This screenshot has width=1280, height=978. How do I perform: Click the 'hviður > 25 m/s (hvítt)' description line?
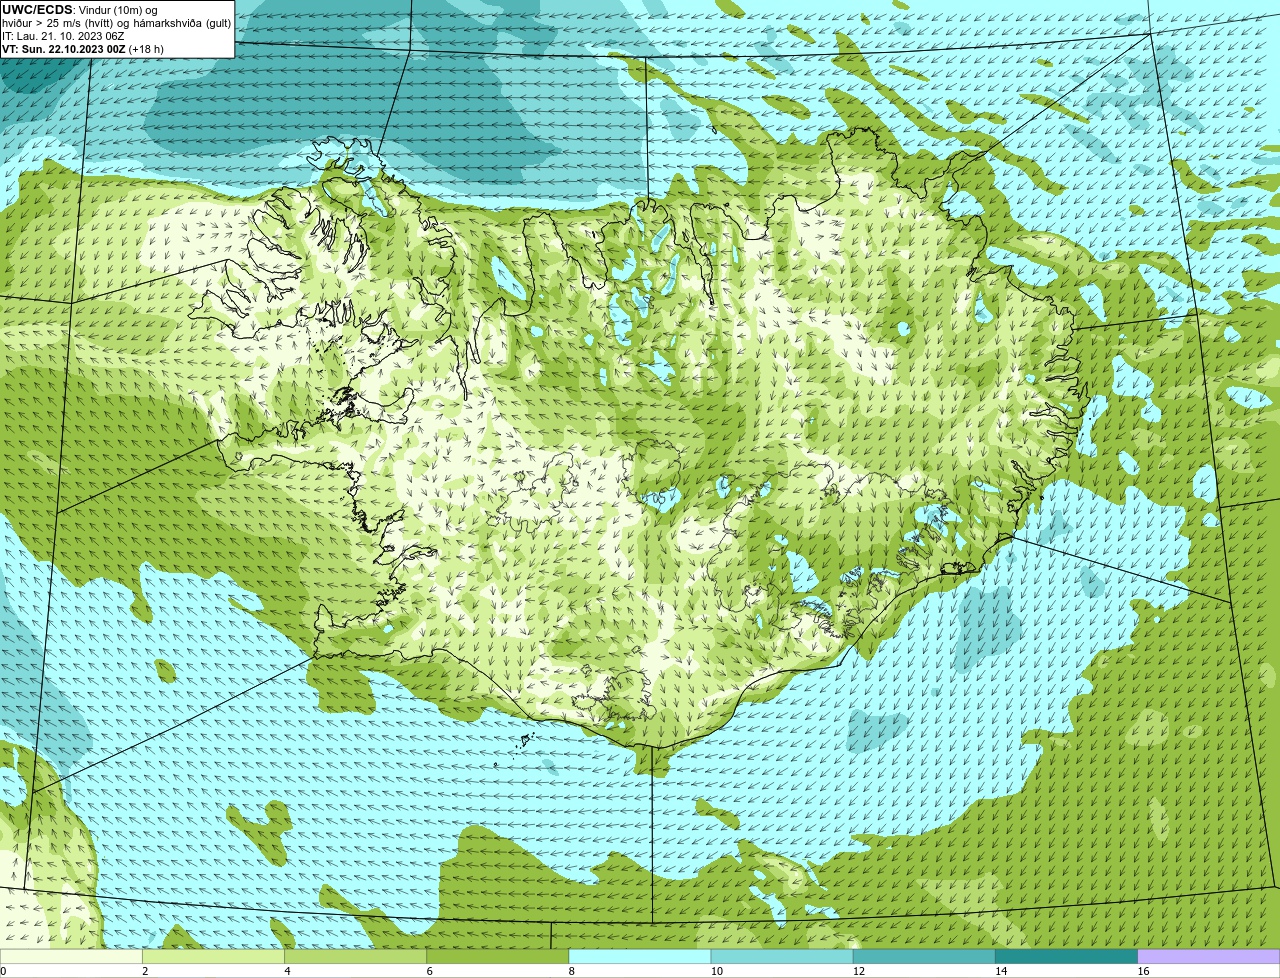pyautogui.click(x=116, y=23)
